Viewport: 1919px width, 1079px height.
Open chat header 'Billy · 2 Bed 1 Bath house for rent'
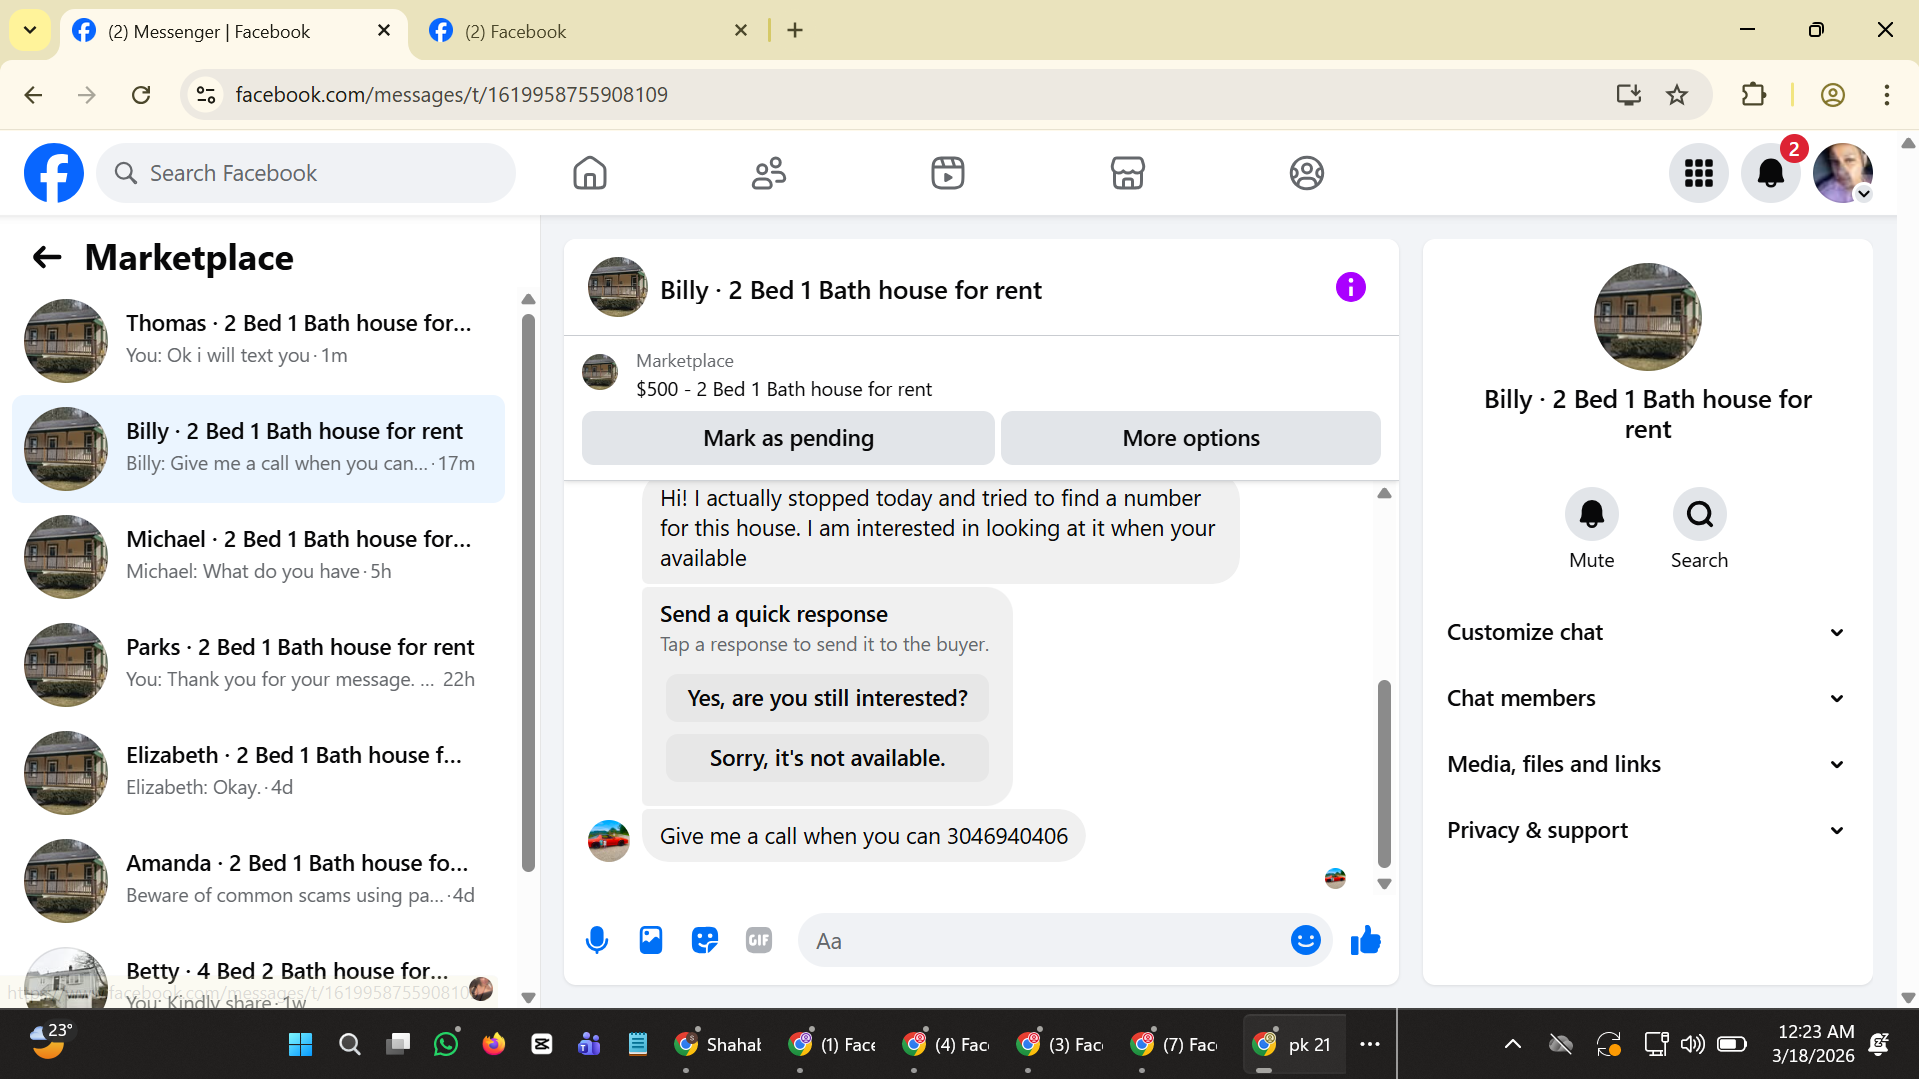tap(851, 290)
